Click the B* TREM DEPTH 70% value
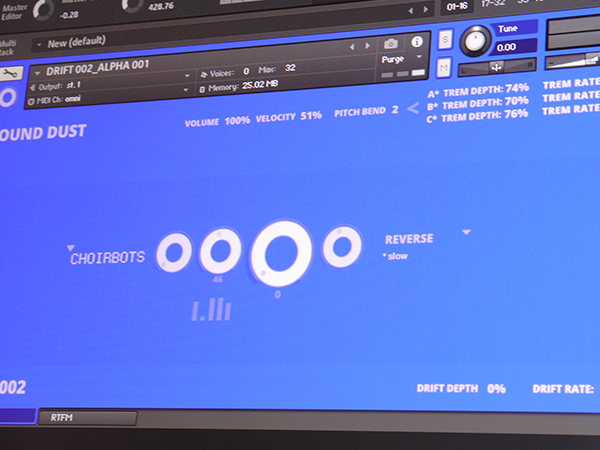 517,101
